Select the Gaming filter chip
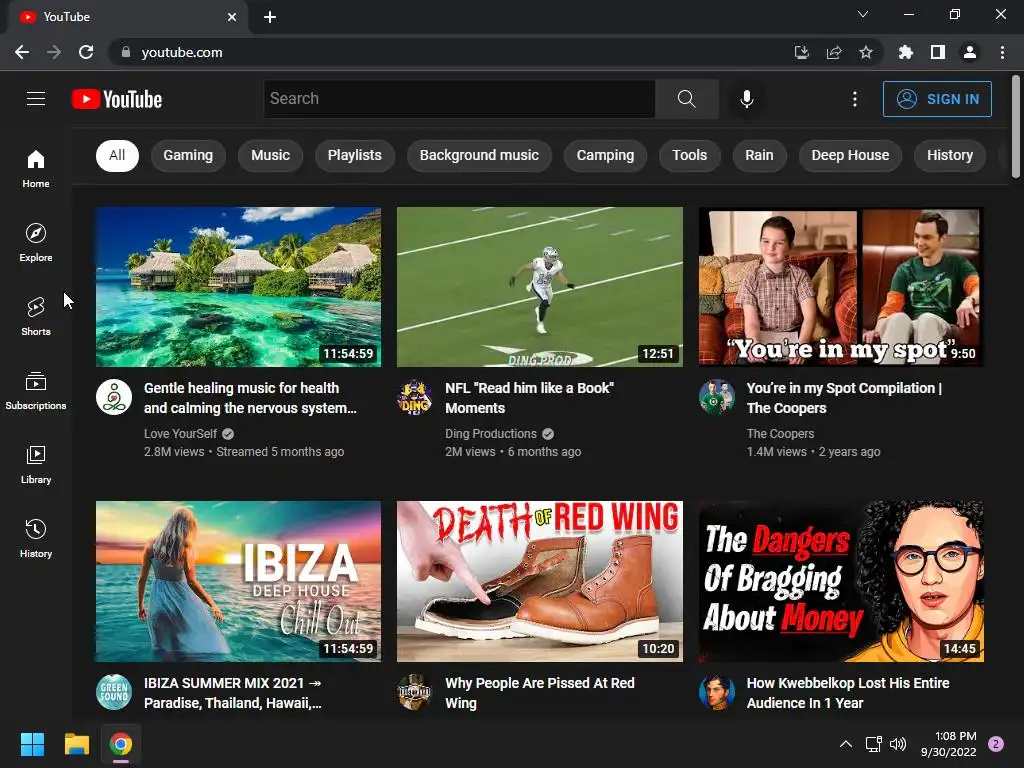Image resolution: width=1024 pixels, height=768 pixels. click(x=188, y=155)
